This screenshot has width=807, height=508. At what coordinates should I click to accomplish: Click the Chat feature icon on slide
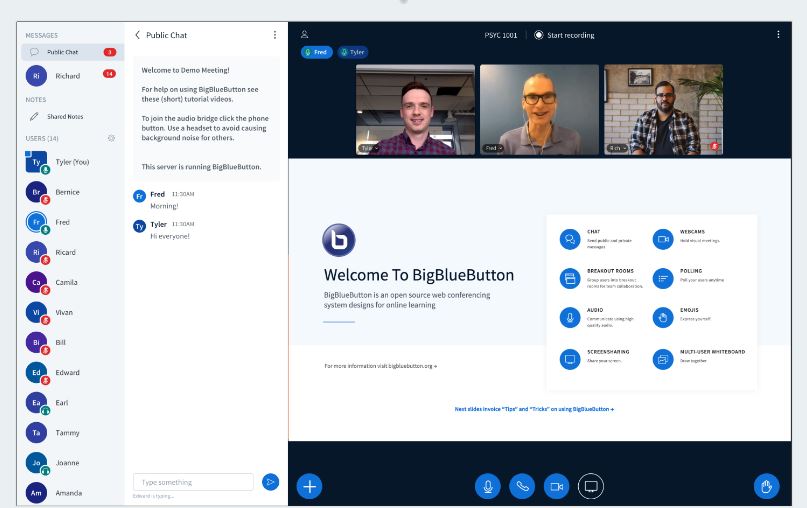(x=570, y=239)
